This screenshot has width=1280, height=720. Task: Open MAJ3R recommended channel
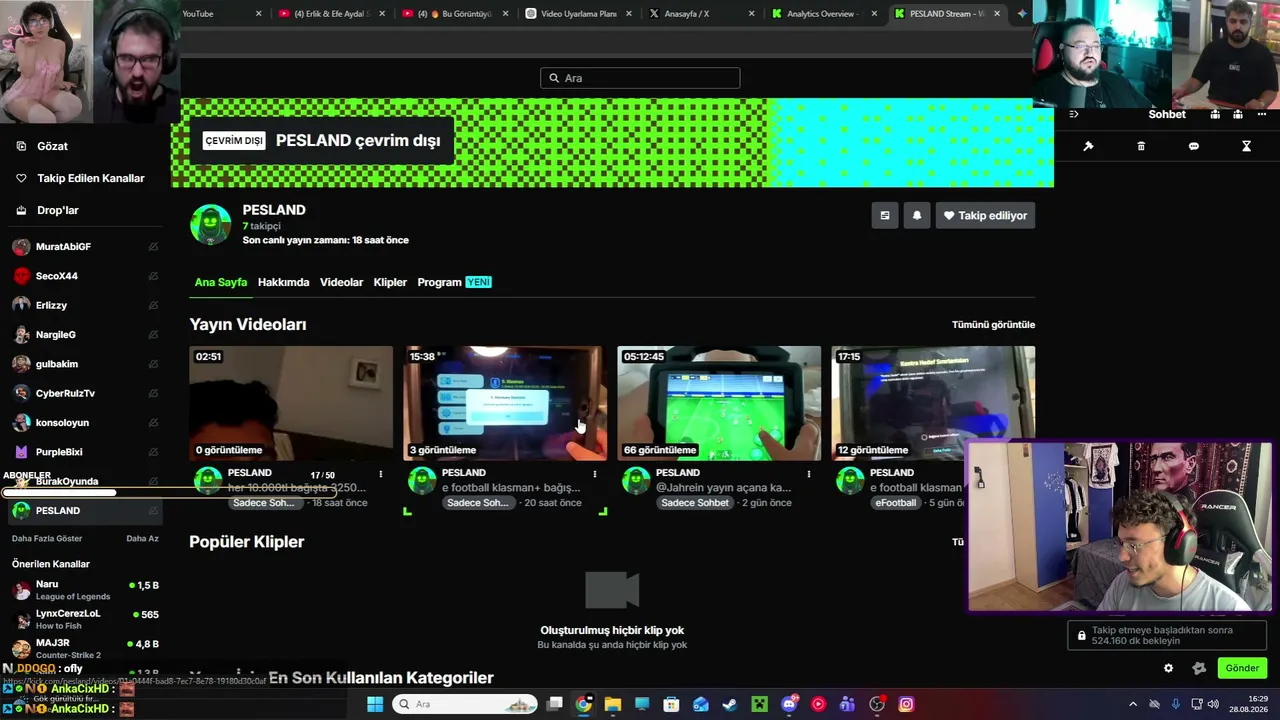[85, 649]
